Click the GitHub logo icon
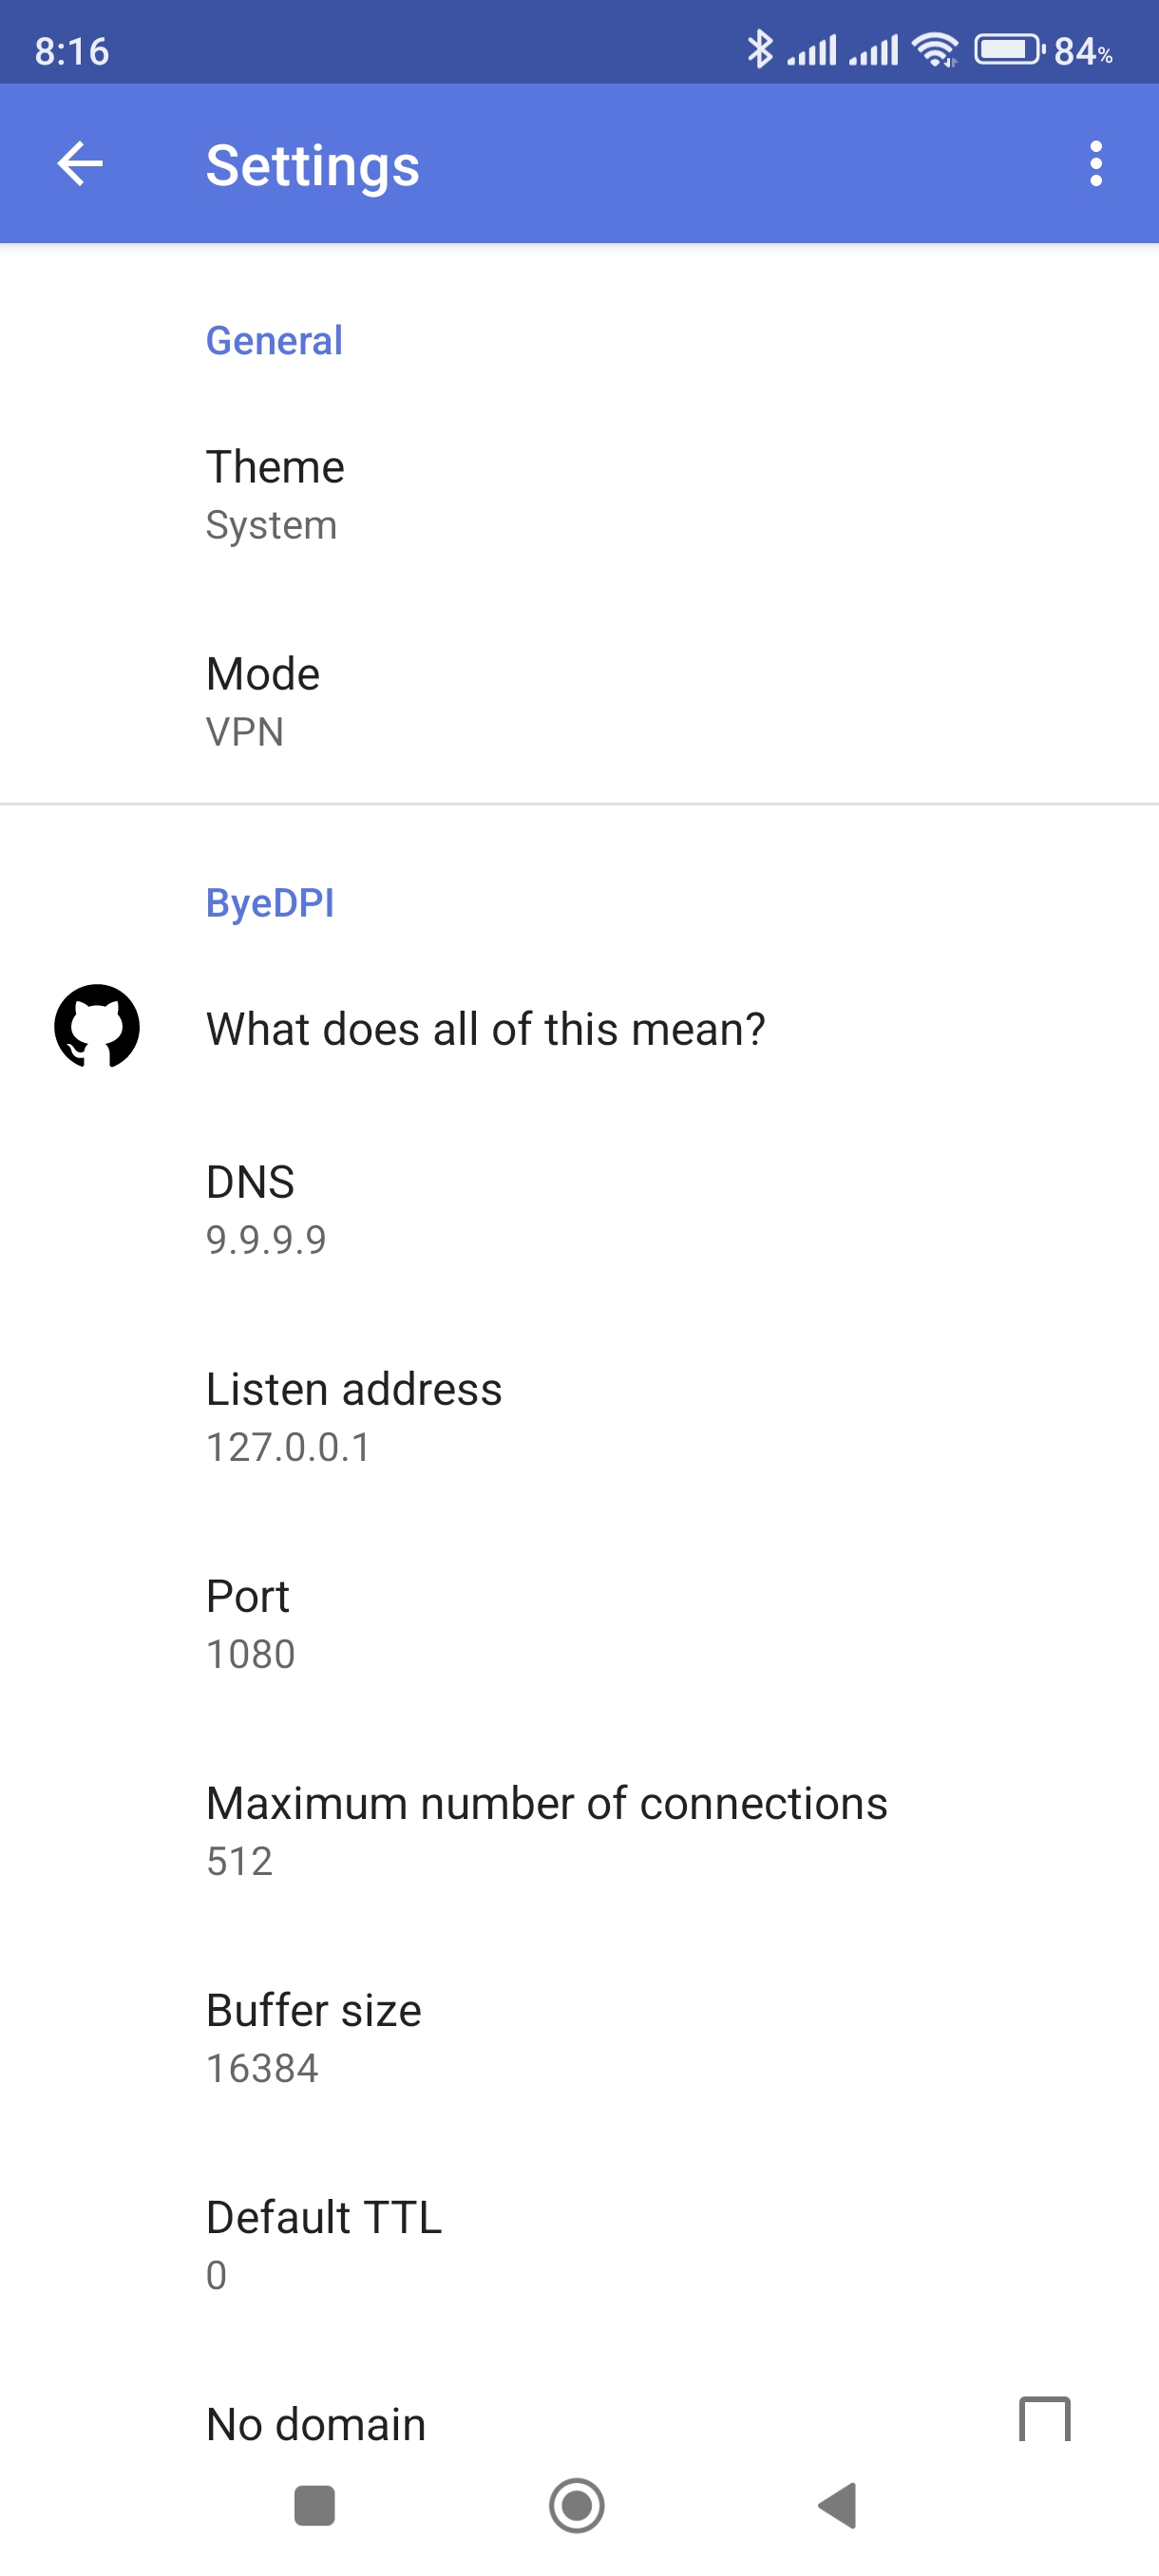The image size is (1159, 2576). (x=97, y=1027)
